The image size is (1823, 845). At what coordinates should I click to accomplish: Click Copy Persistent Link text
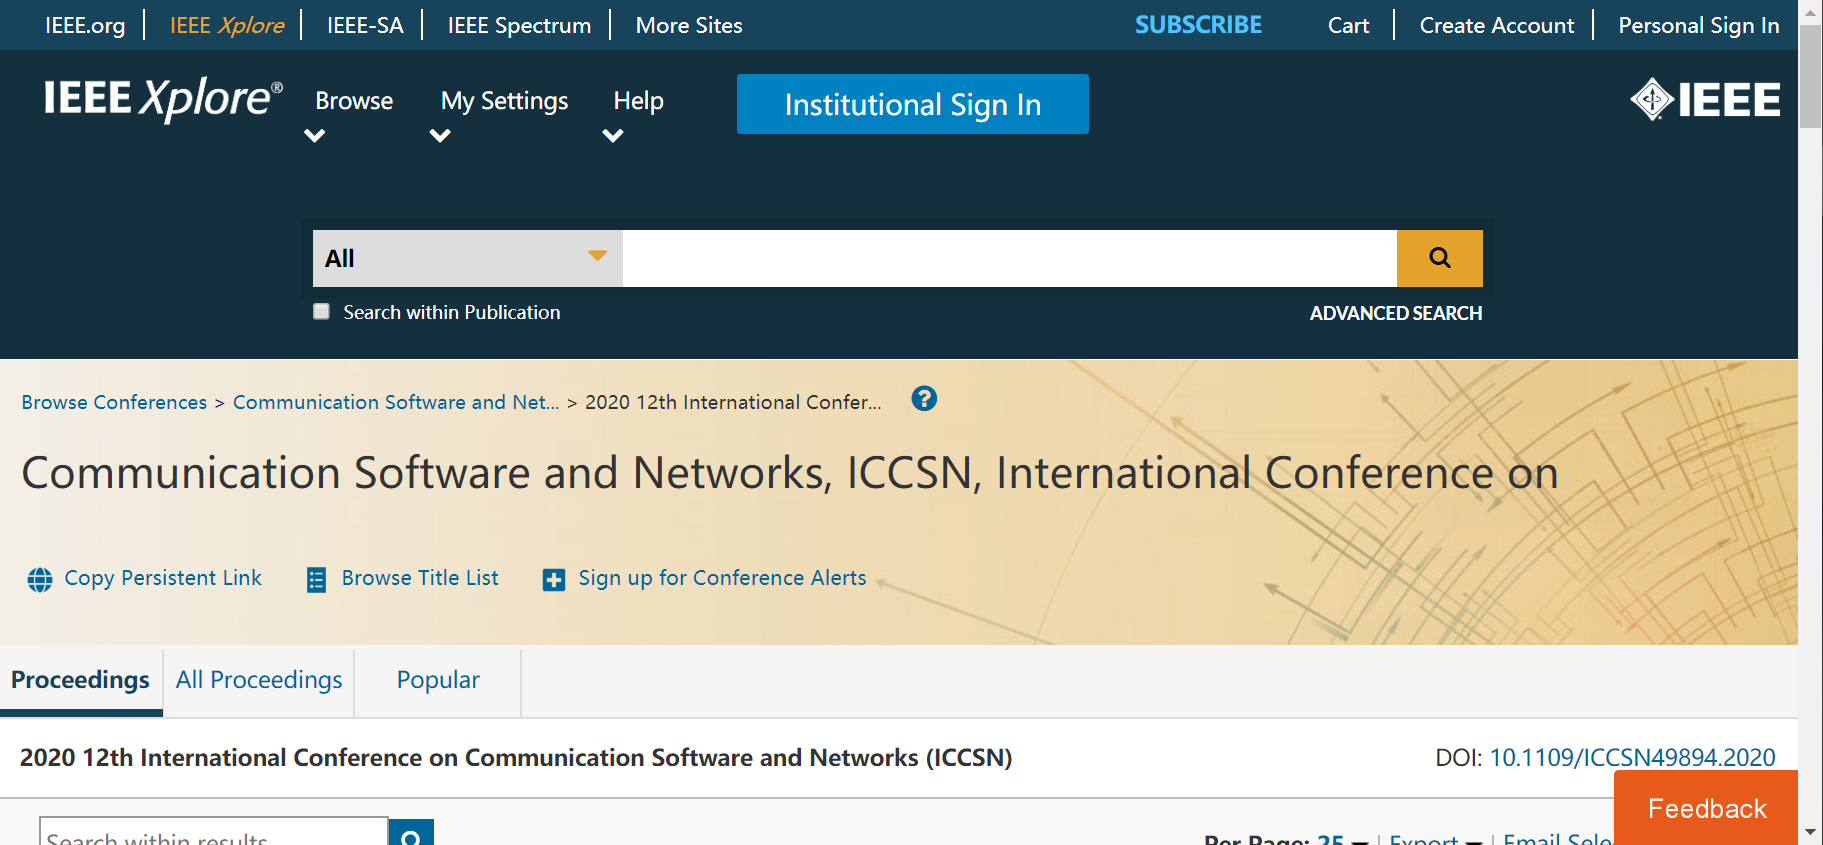tap(163, 578)
